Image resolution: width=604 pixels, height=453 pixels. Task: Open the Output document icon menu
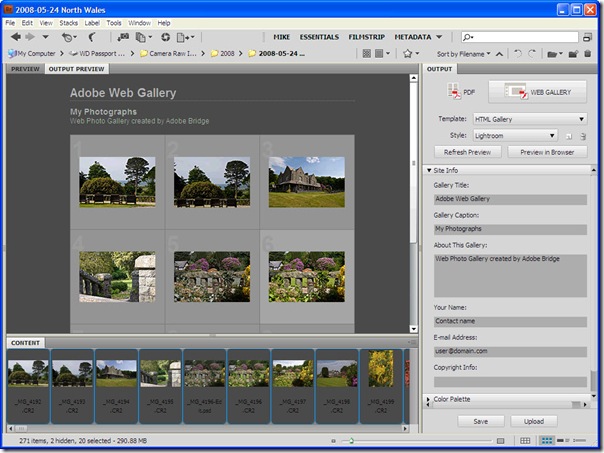click(x=185, y=37)
